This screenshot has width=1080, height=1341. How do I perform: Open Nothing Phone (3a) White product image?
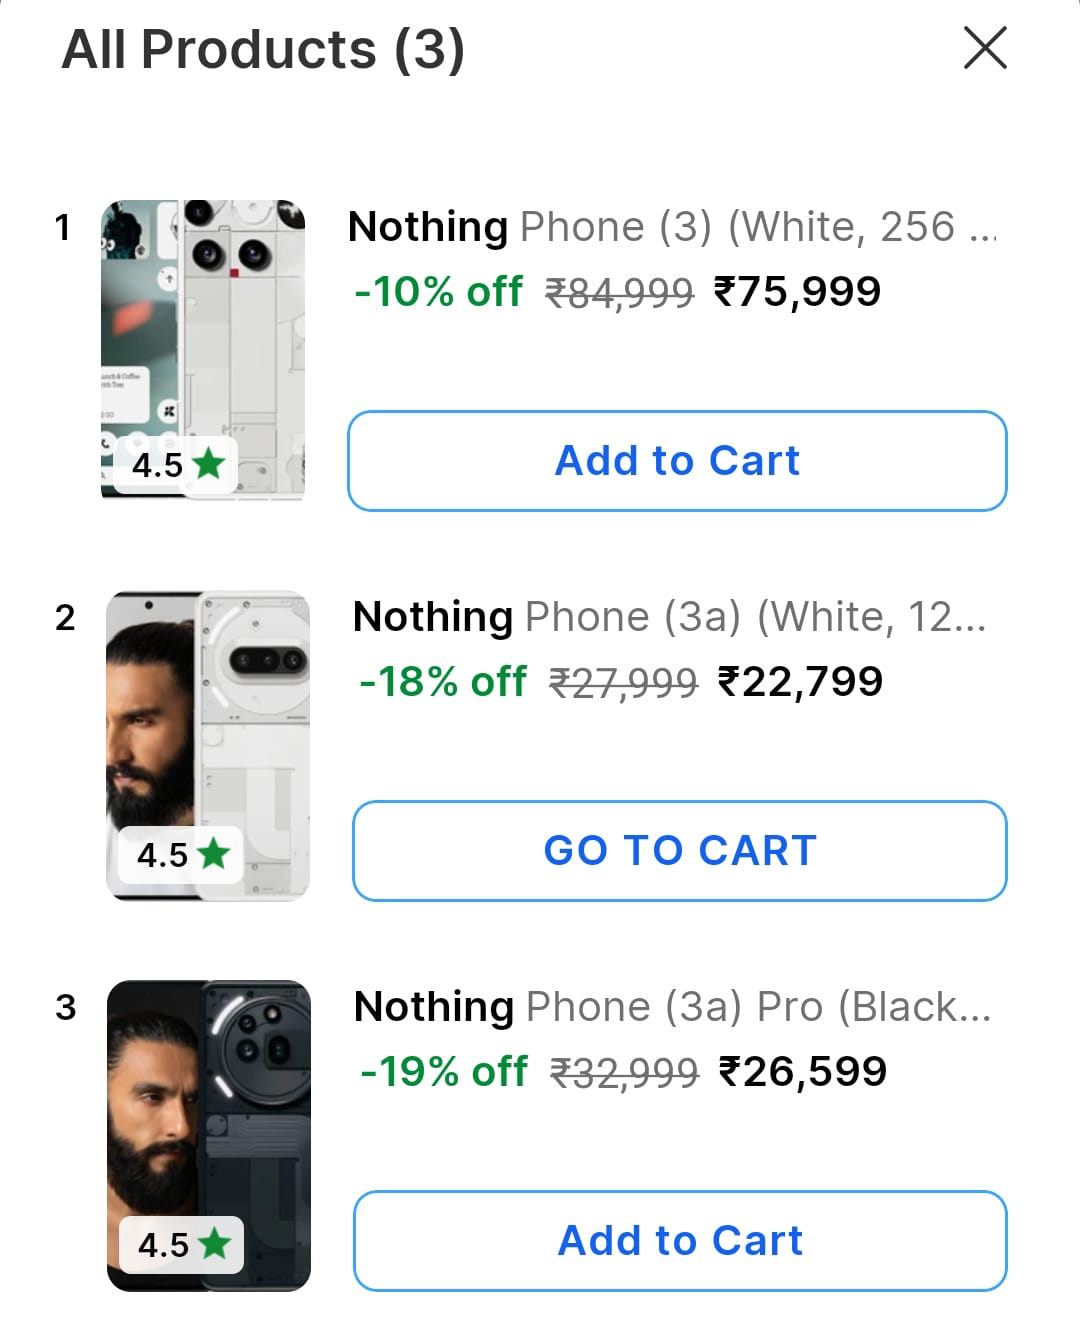(208, 720)
